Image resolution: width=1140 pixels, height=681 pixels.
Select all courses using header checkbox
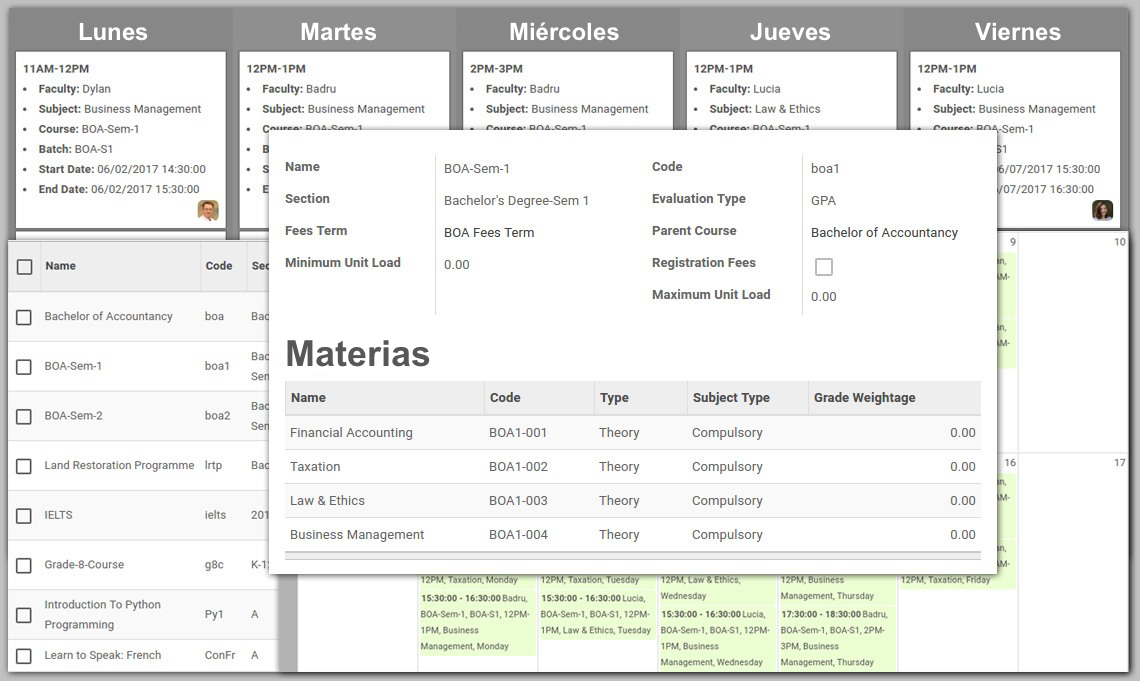coord(25,267)
